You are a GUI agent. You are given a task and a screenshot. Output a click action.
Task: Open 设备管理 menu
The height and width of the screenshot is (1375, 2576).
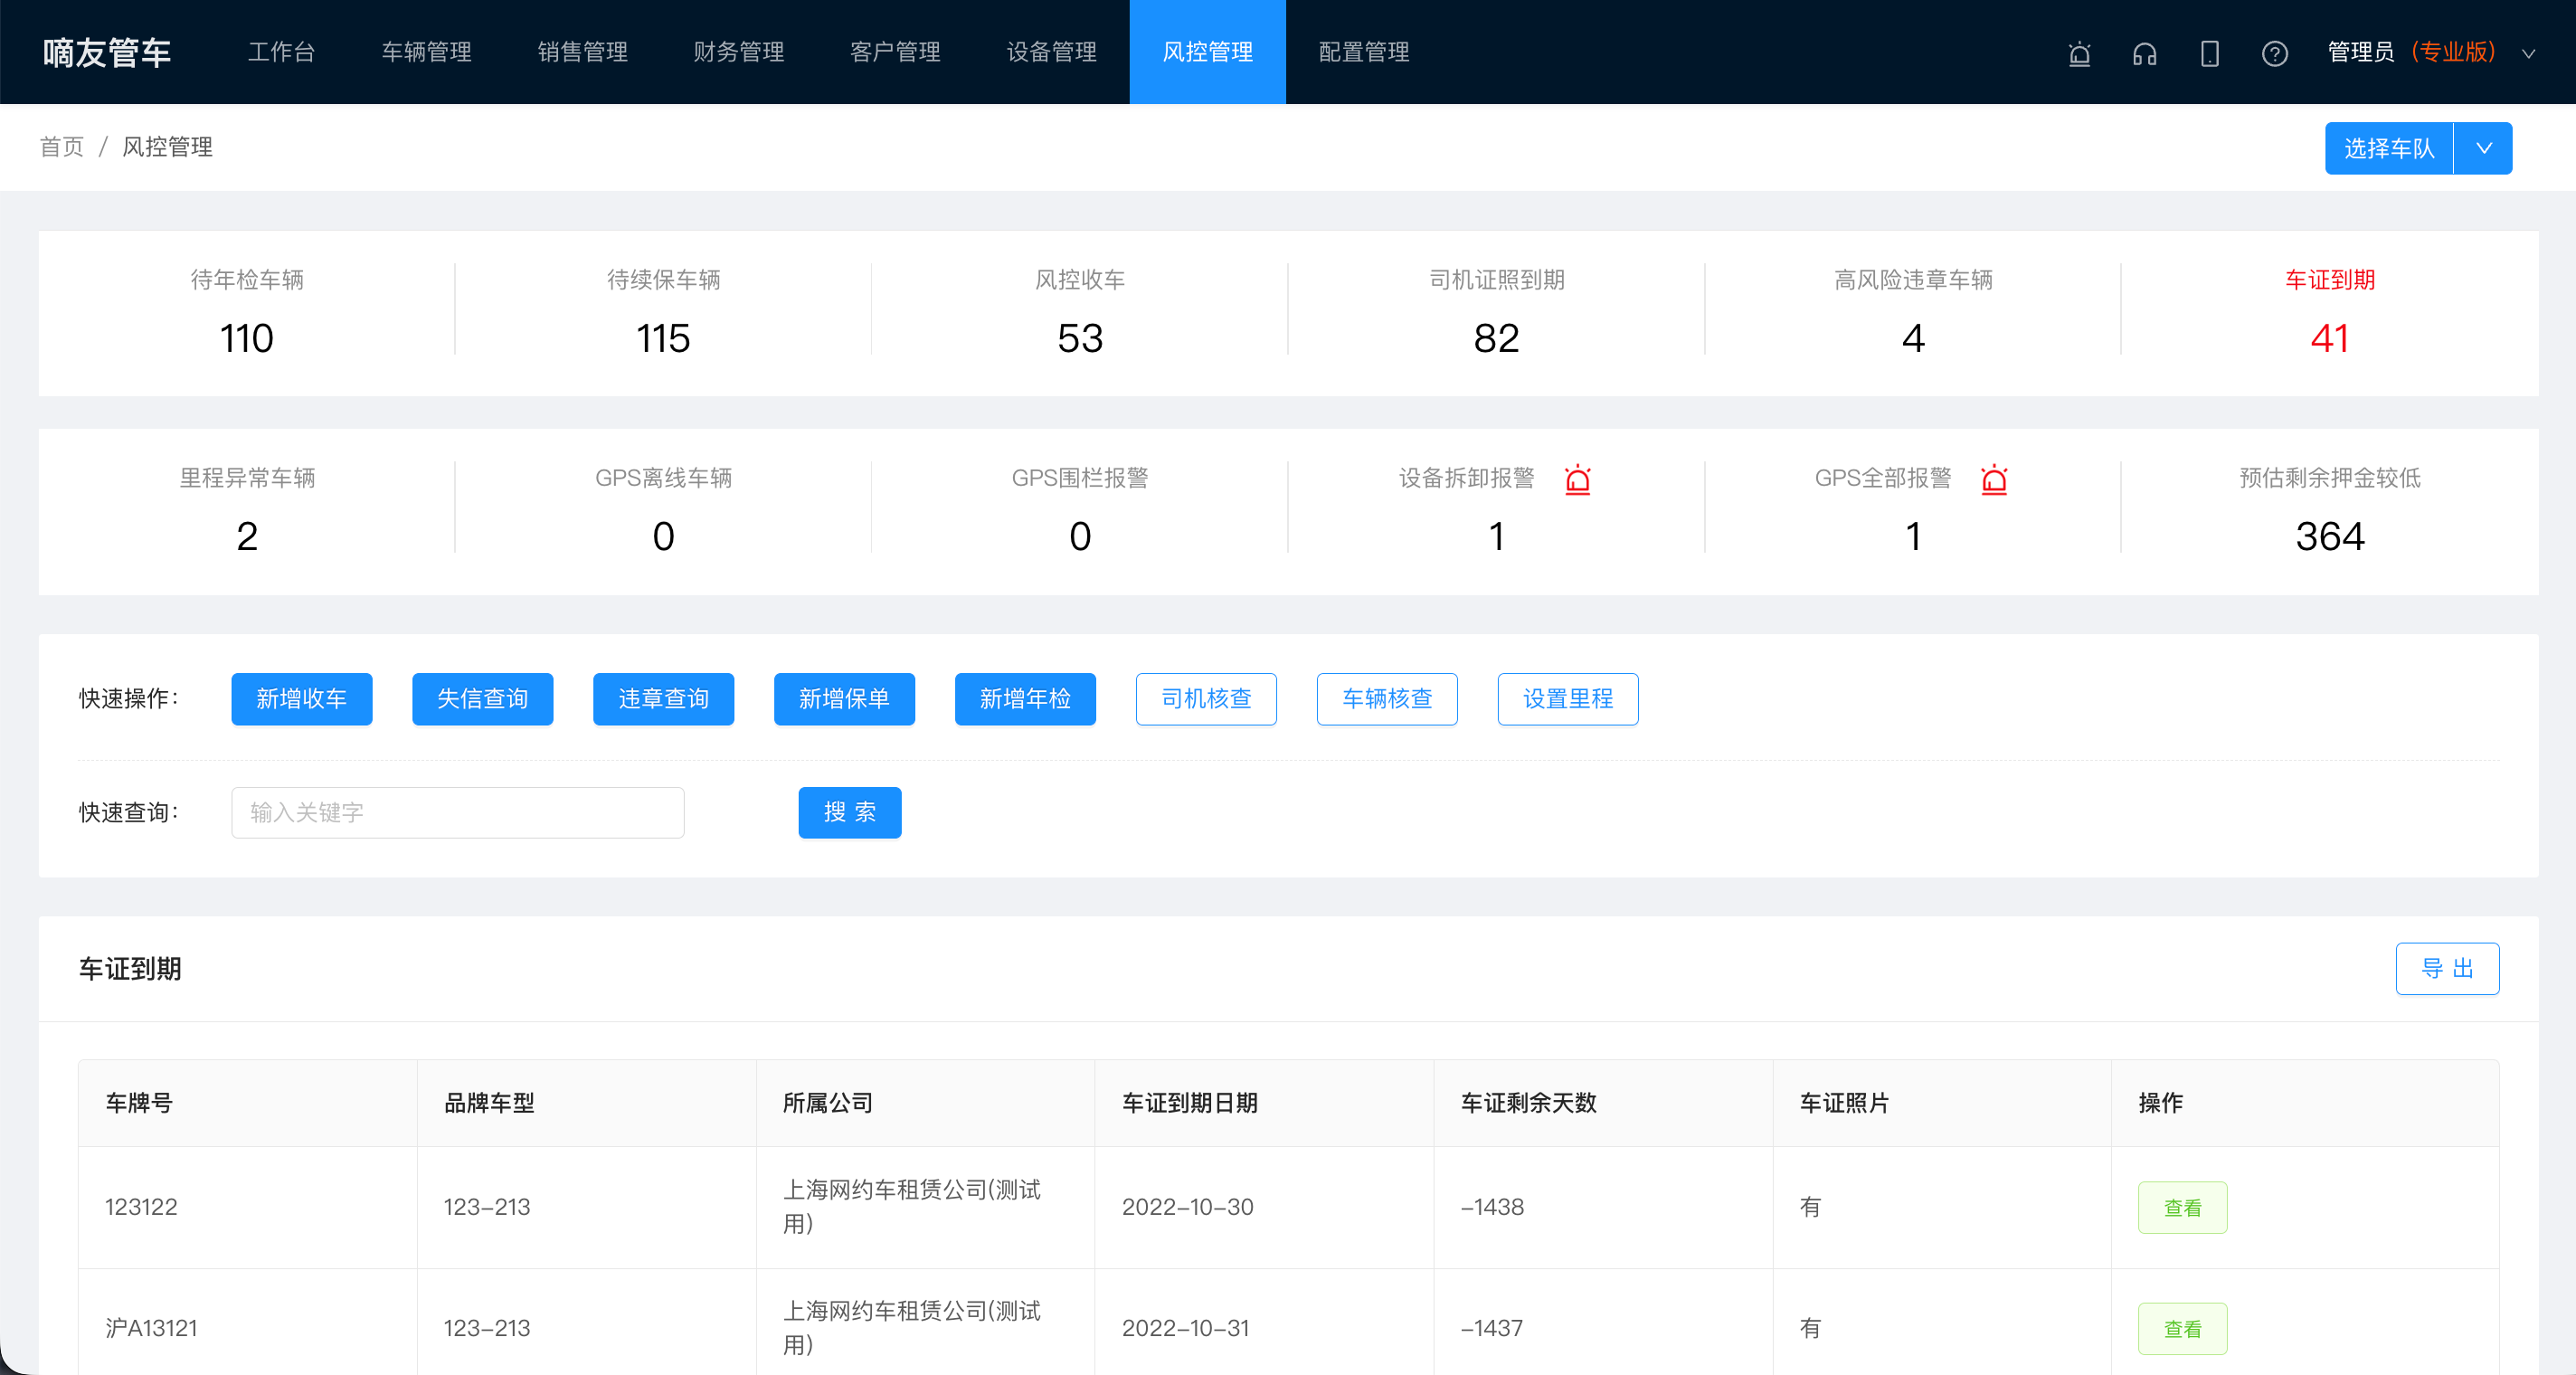tap(1051, 52)
